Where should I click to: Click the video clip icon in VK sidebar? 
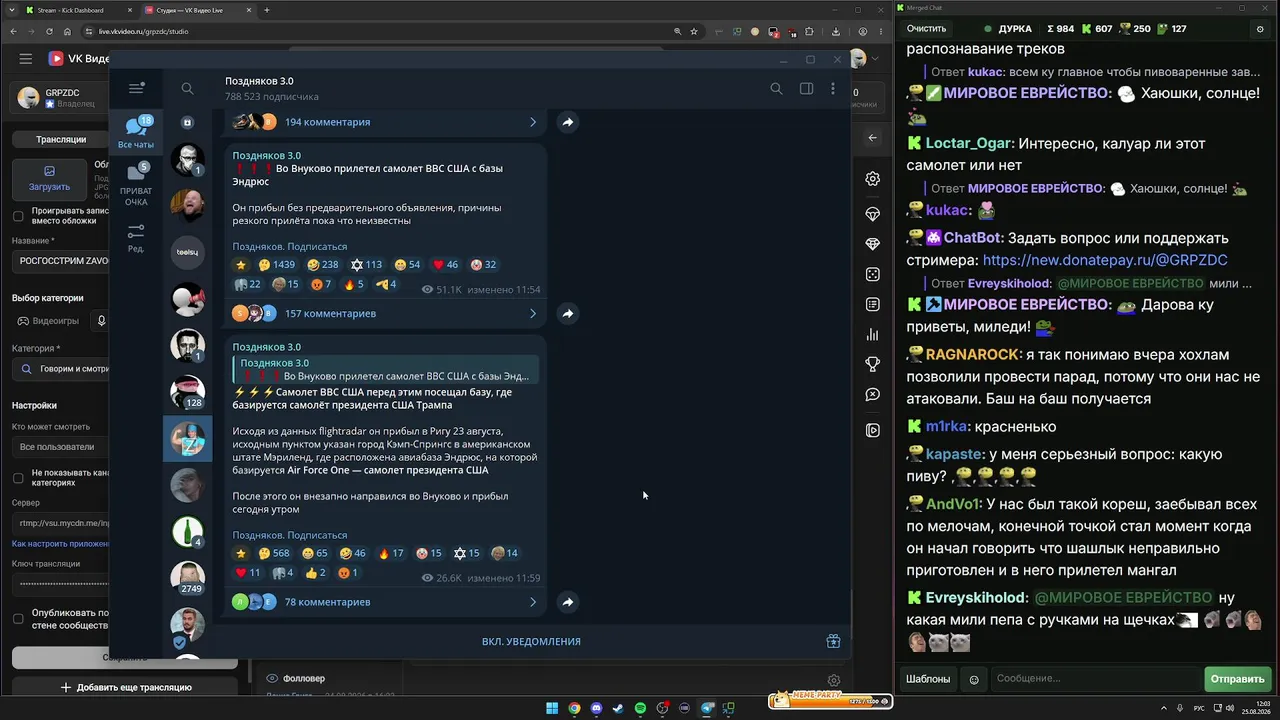tap(873, 430)
